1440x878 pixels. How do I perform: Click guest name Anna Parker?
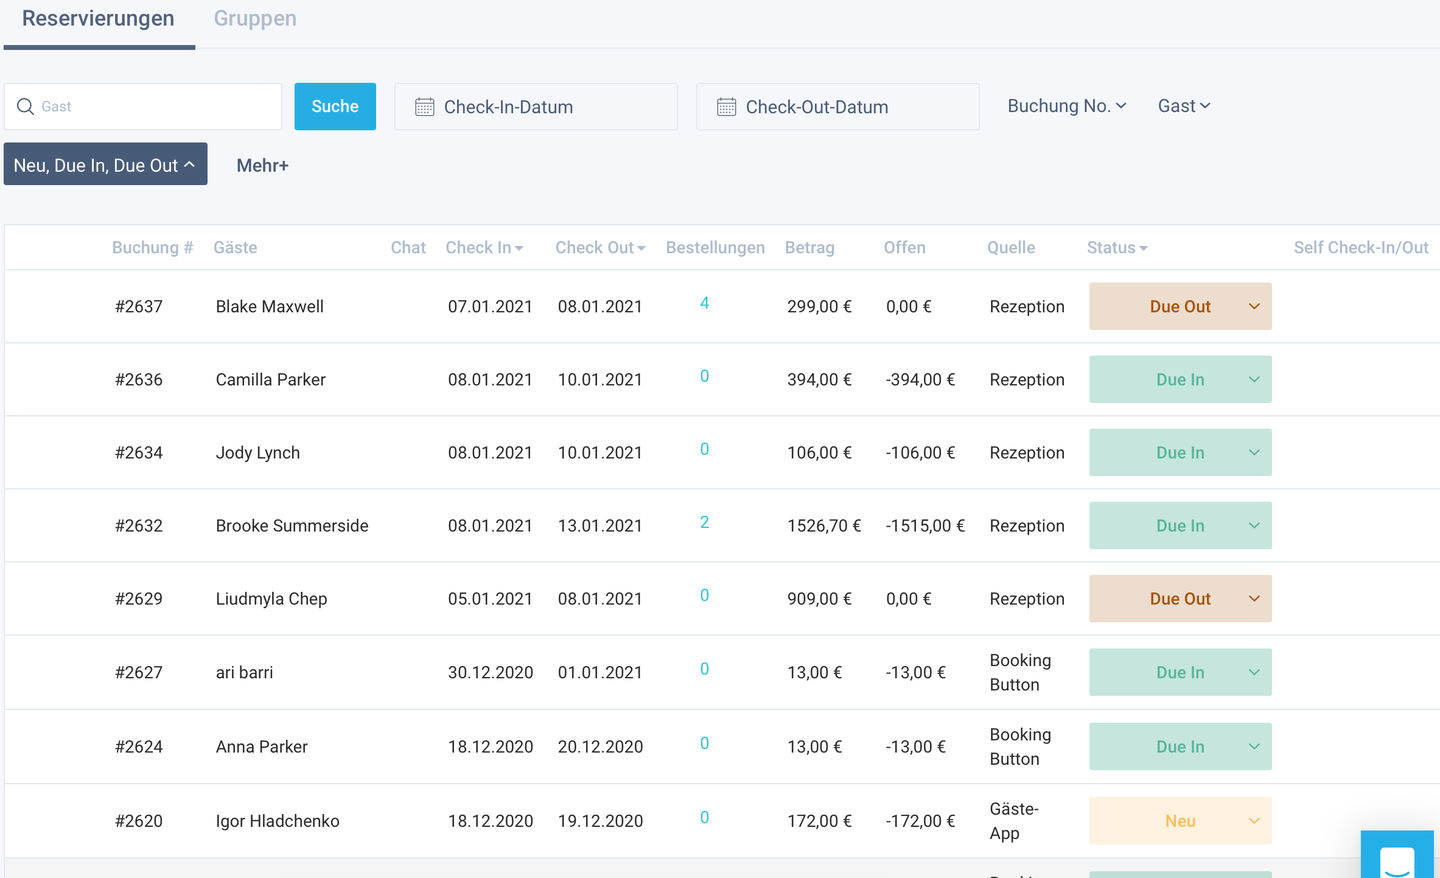pyautogui.click(x=262, y=747)
